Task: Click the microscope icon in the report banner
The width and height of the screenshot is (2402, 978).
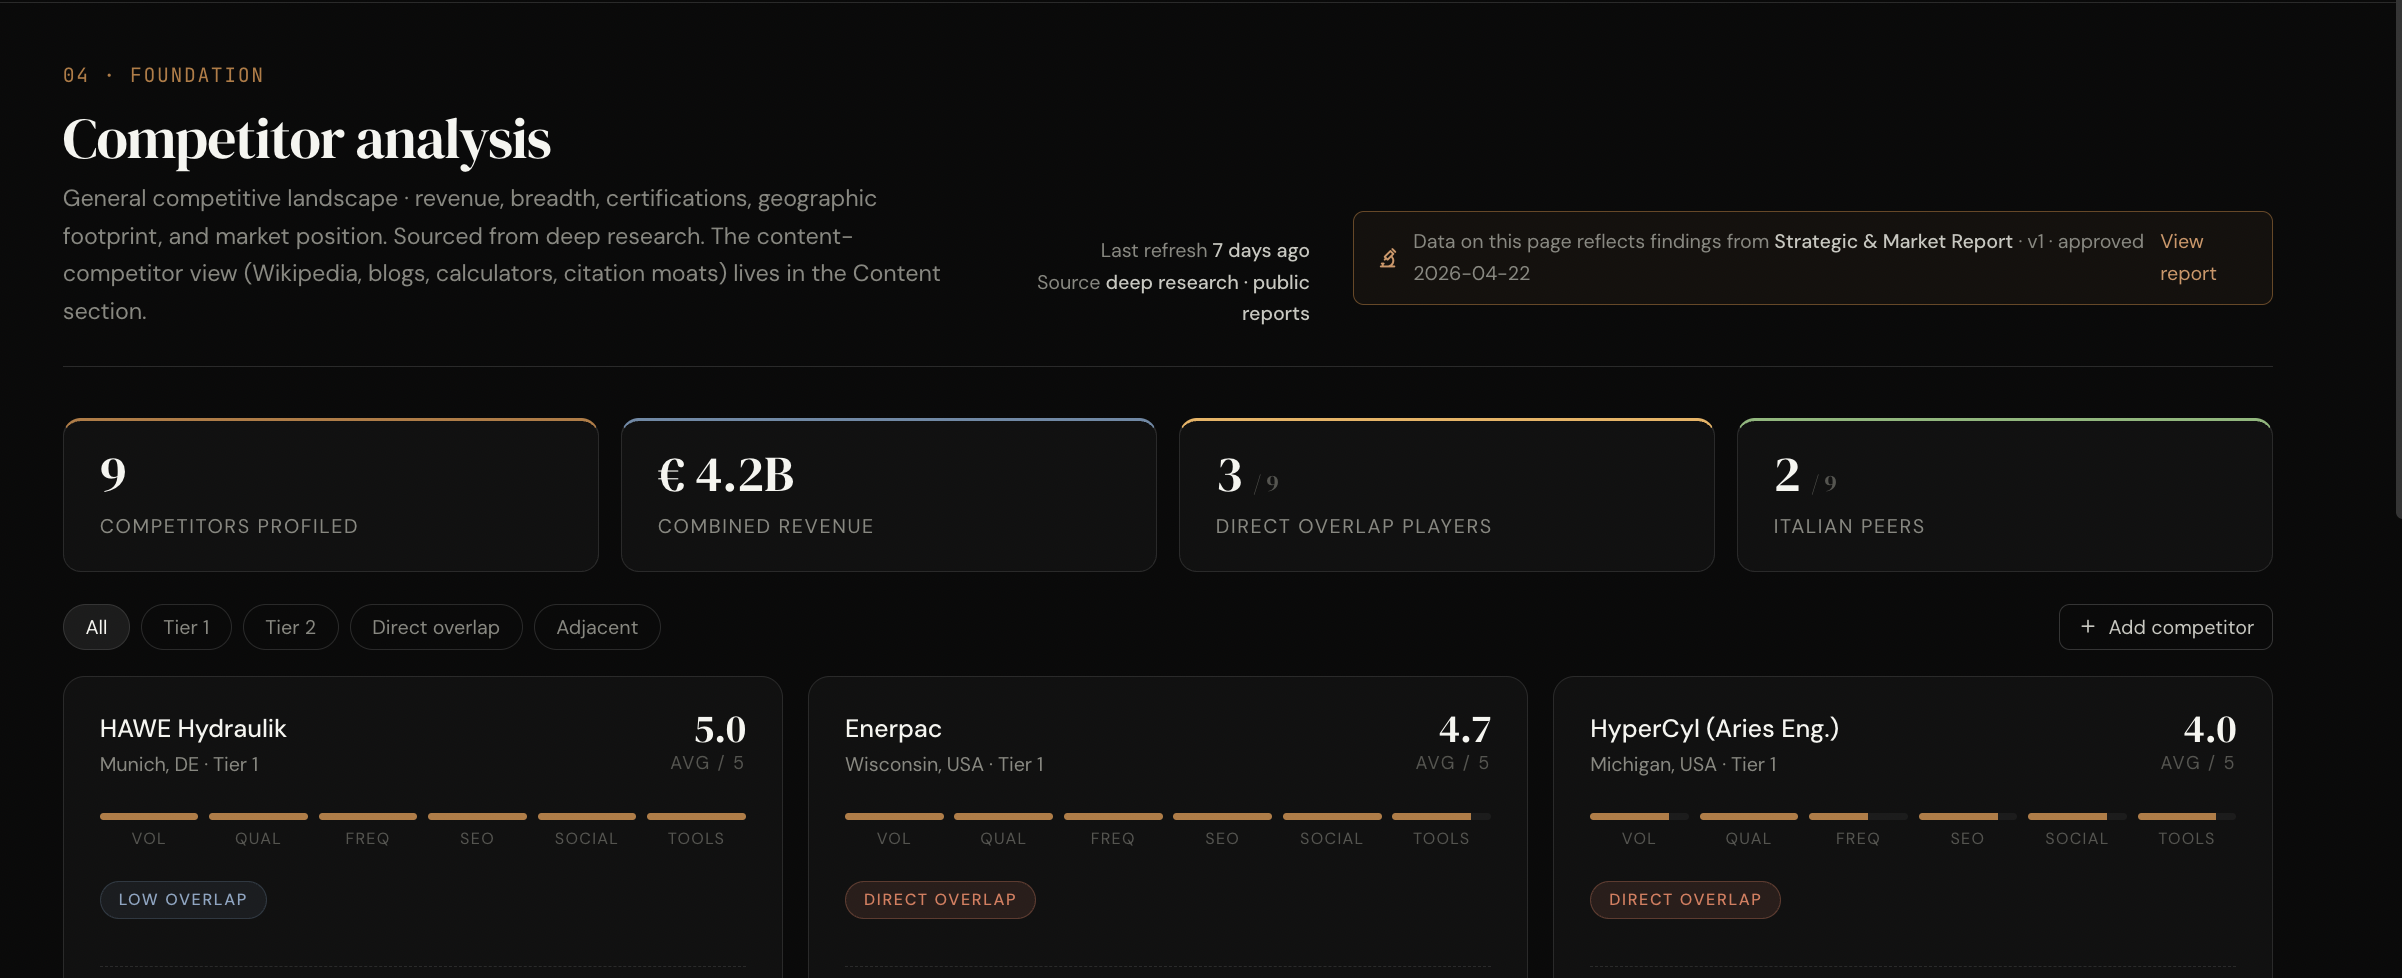Action: coord(1388,258)
